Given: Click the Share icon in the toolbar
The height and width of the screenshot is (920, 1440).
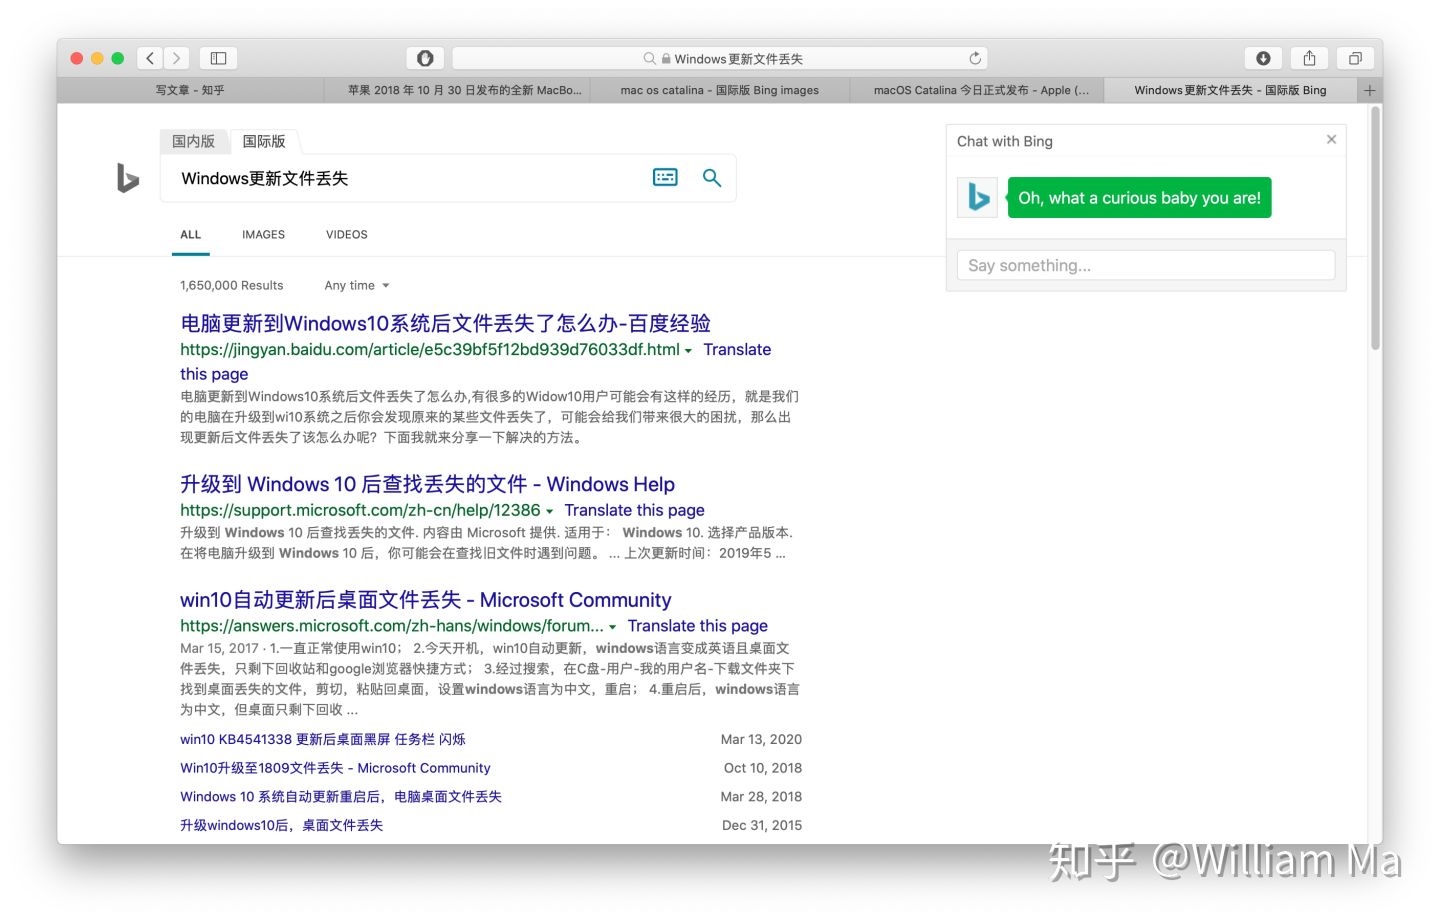Looking at the screenshot, I should tap(1309, 58).
